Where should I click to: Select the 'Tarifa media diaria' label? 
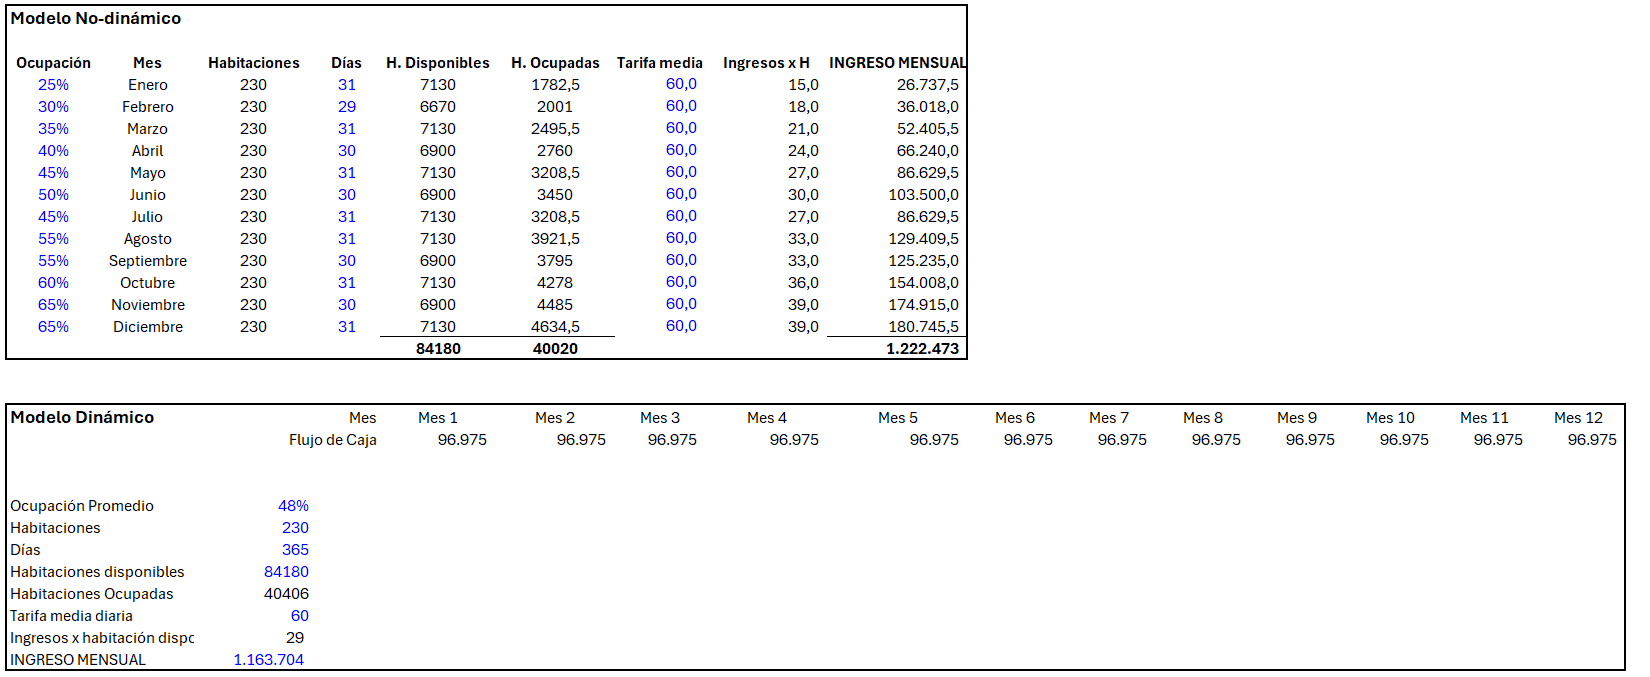(x=71, y=616)
